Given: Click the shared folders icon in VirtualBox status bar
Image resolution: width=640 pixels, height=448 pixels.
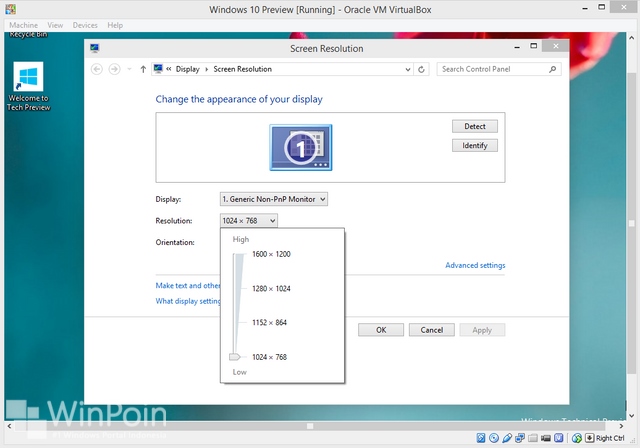Looking at the screenshot, I should 533,438.
